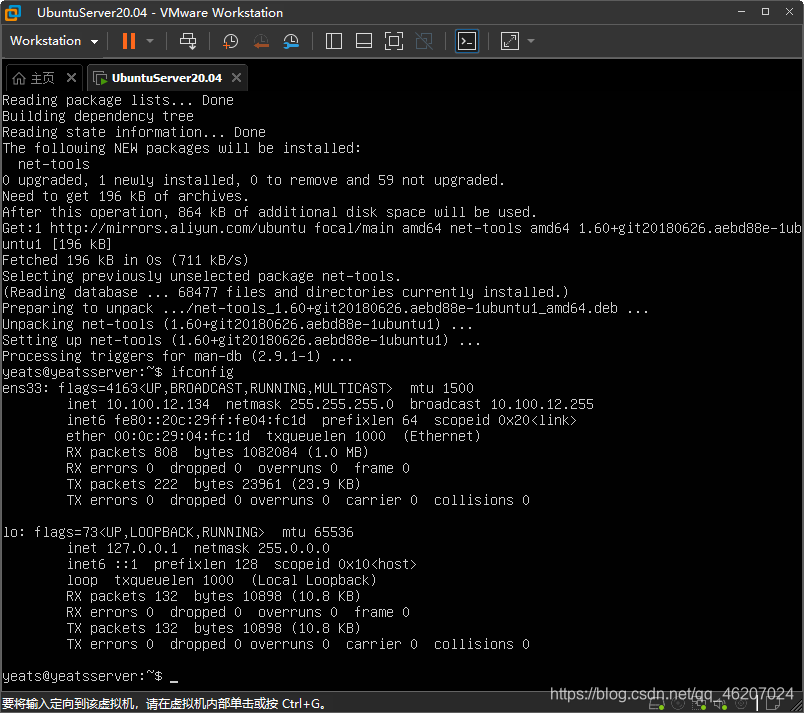This screenshot has width=804, height=713.
Task: Open the Workstation menu dropdown
Action: click(54, 41)
